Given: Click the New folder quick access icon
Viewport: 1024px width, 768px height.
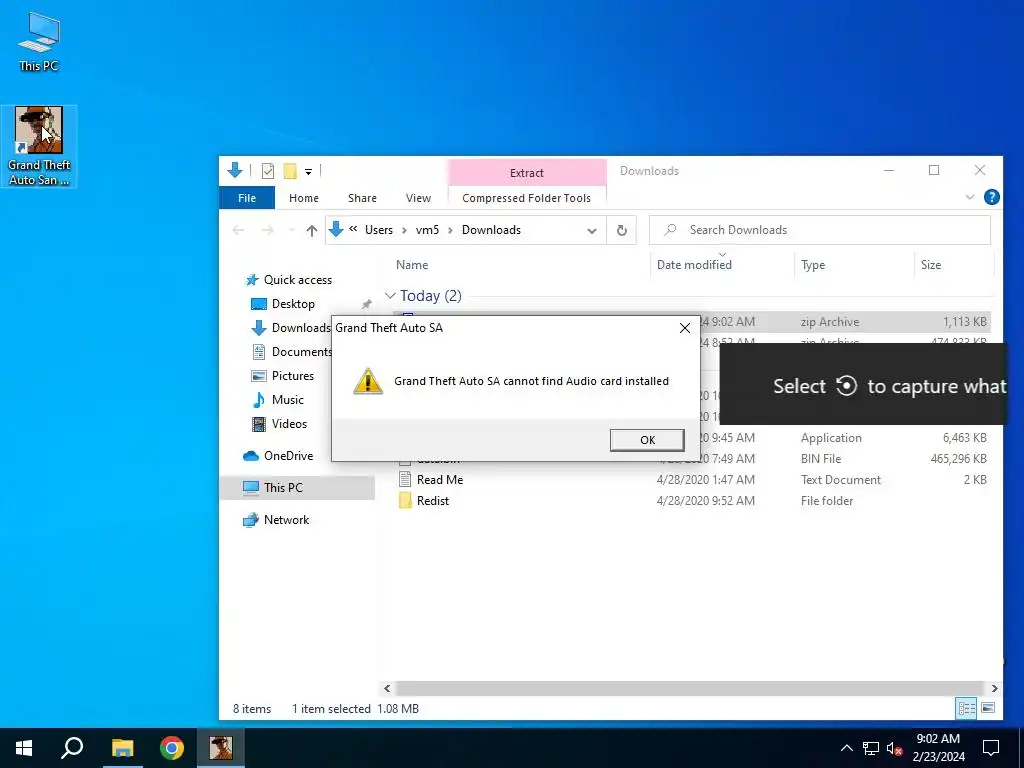Looking at the screenshot, I should tap(290, 171).
